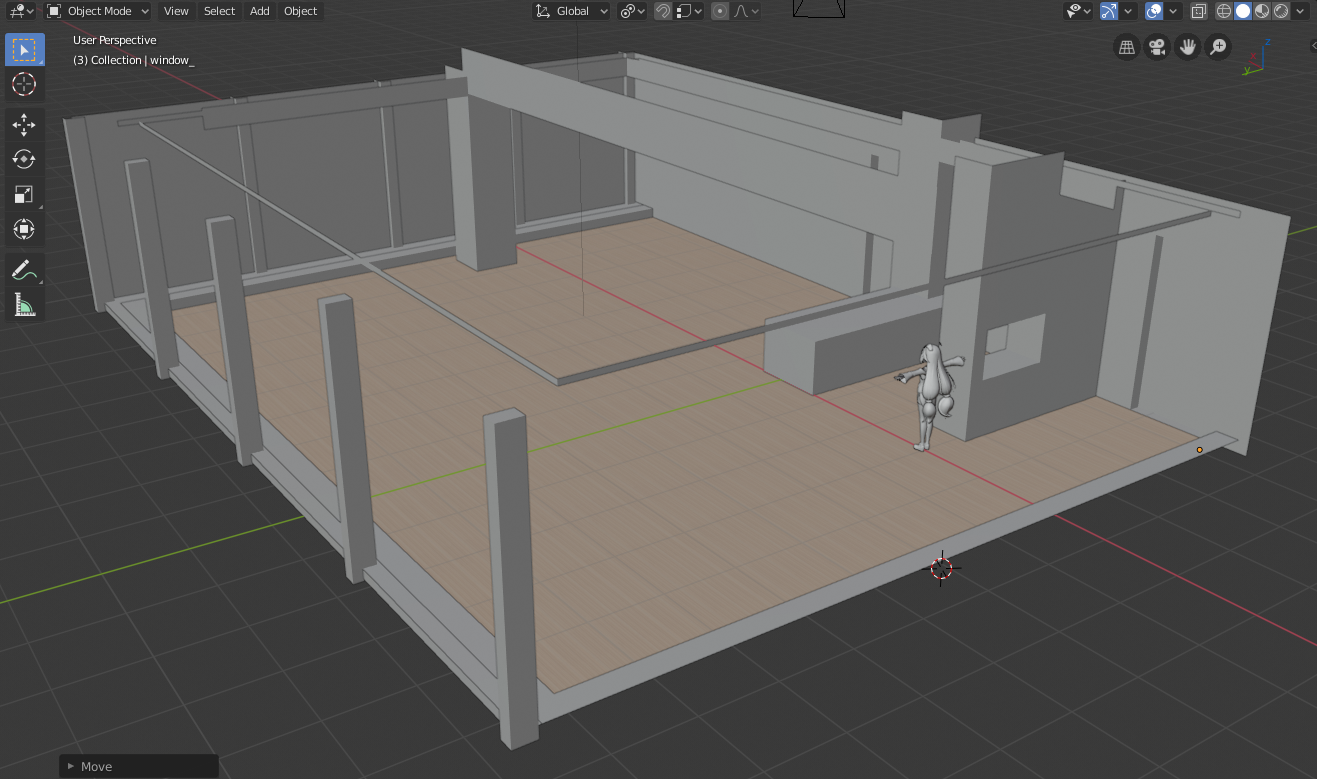Viewport: 1317px width, 779px height.
Task: Activate the Annotate pencil tool
Action: (x=24, y=270)
